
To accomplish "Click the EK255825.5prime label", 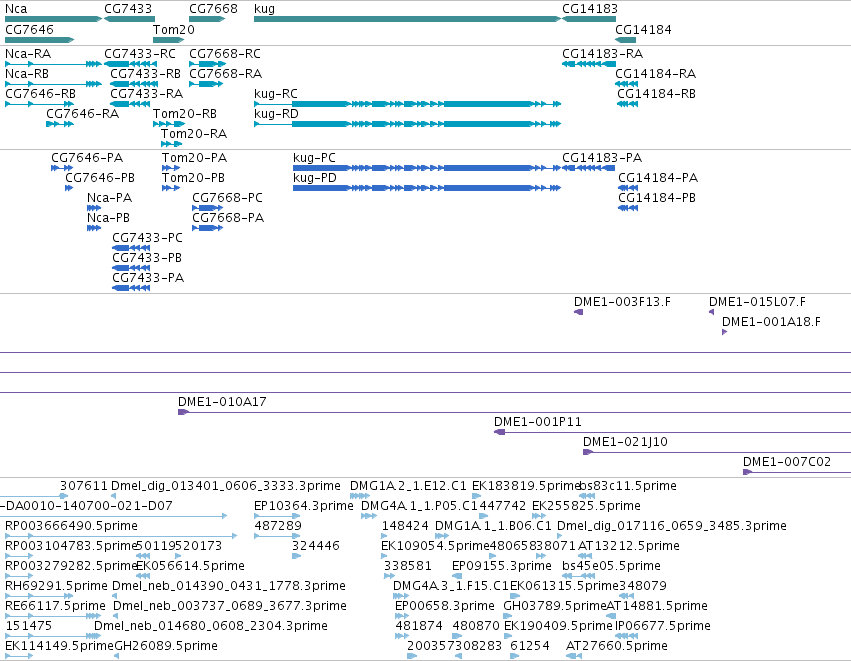I will point(586,505).
